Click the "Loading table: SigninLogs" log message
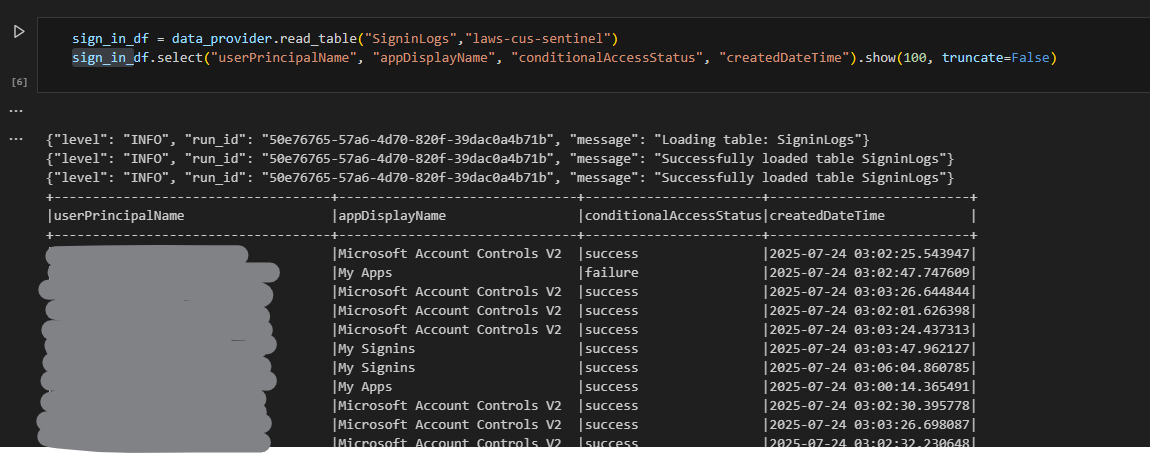The width and height of the screenshot is (1150, 455). point(758,139)
